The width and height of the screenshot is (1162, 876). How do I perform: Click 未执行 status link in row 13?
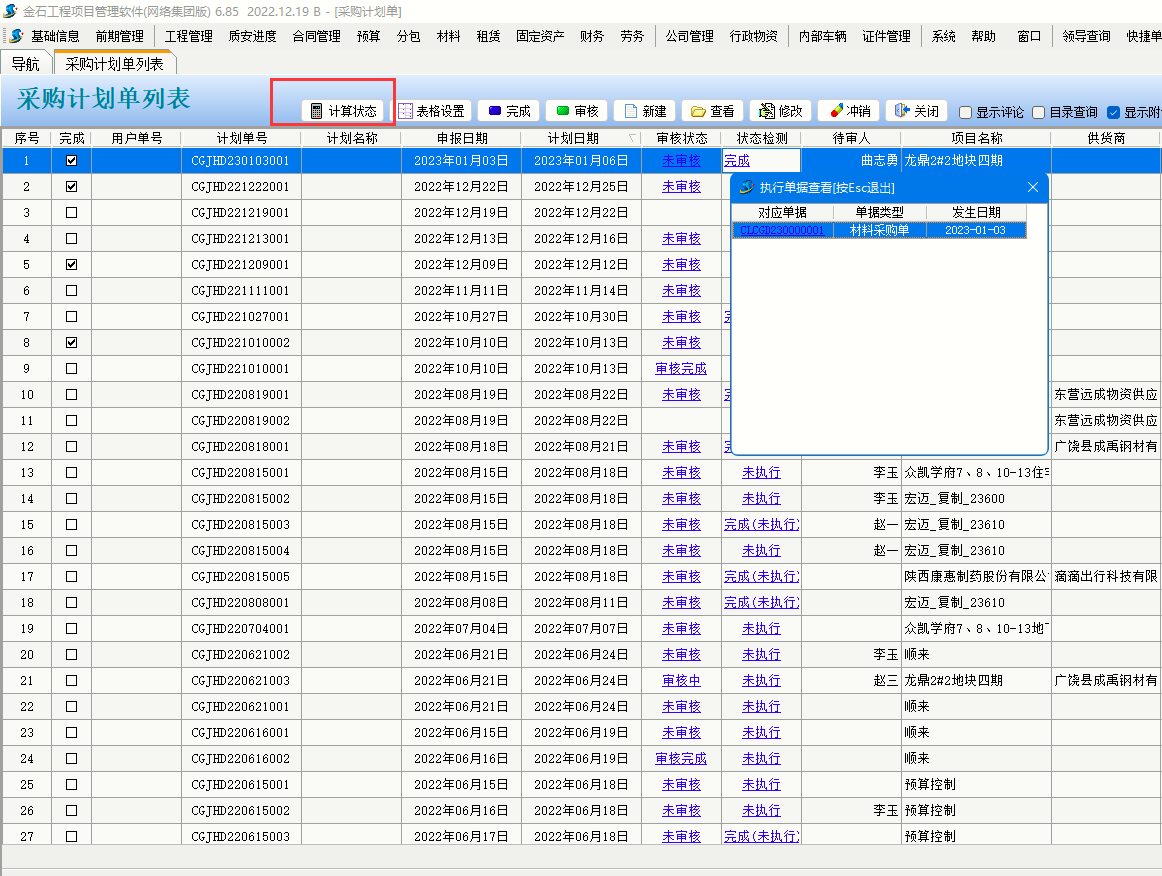click(761, 473)
